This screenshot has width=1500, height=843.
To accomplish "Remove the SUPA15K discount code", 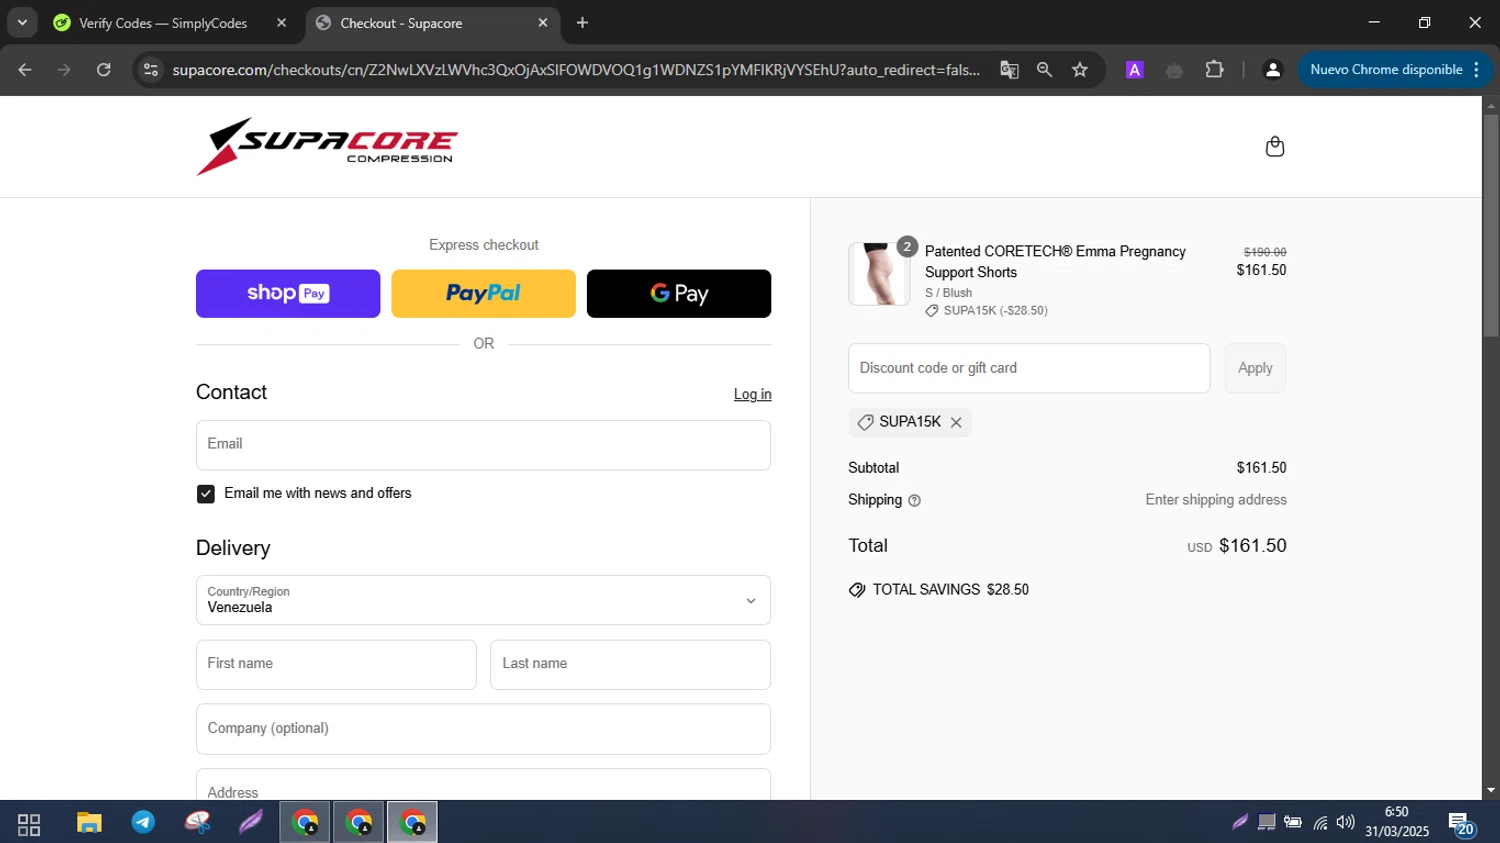I will tap(956, 422).
